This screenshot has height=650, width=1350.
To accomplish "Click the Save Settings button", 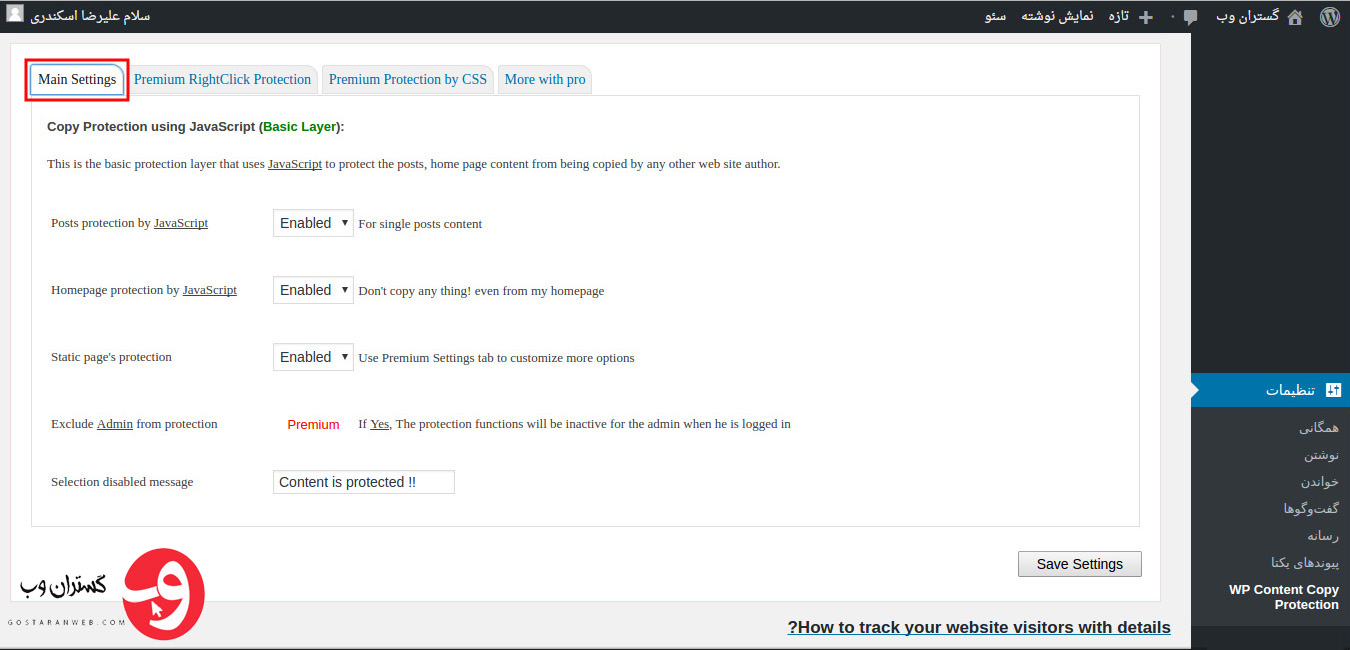I will [x=1079, y=564].
